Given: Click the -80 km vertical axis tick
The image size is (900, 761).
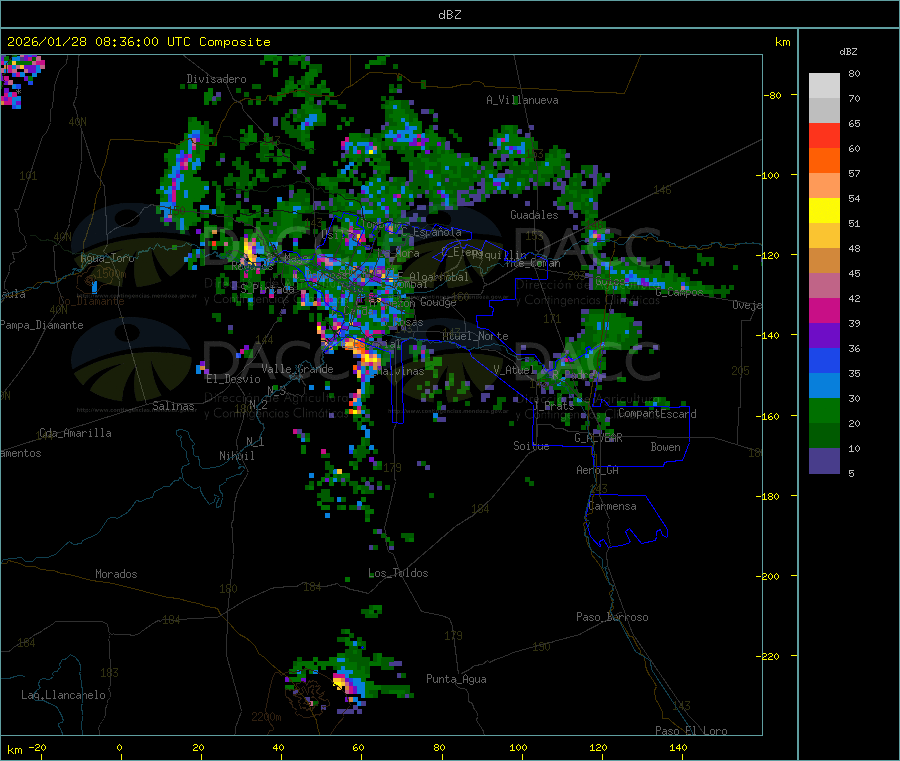Looking at the screenshot, I should (x=773, y=95).
